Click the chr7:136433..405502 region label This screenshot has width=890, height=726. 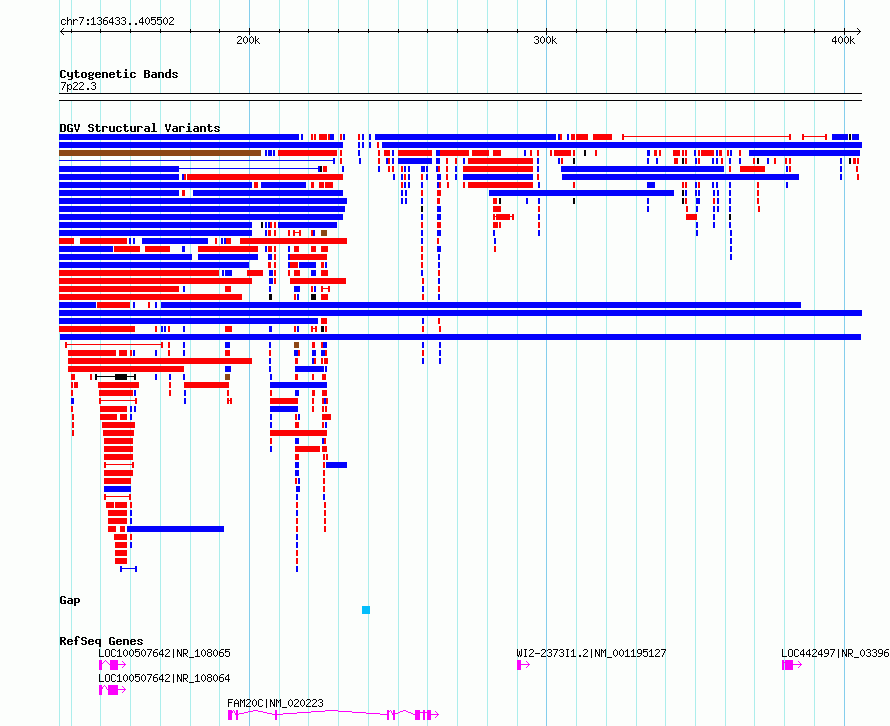pyautogui.click(x=117, y=22)
